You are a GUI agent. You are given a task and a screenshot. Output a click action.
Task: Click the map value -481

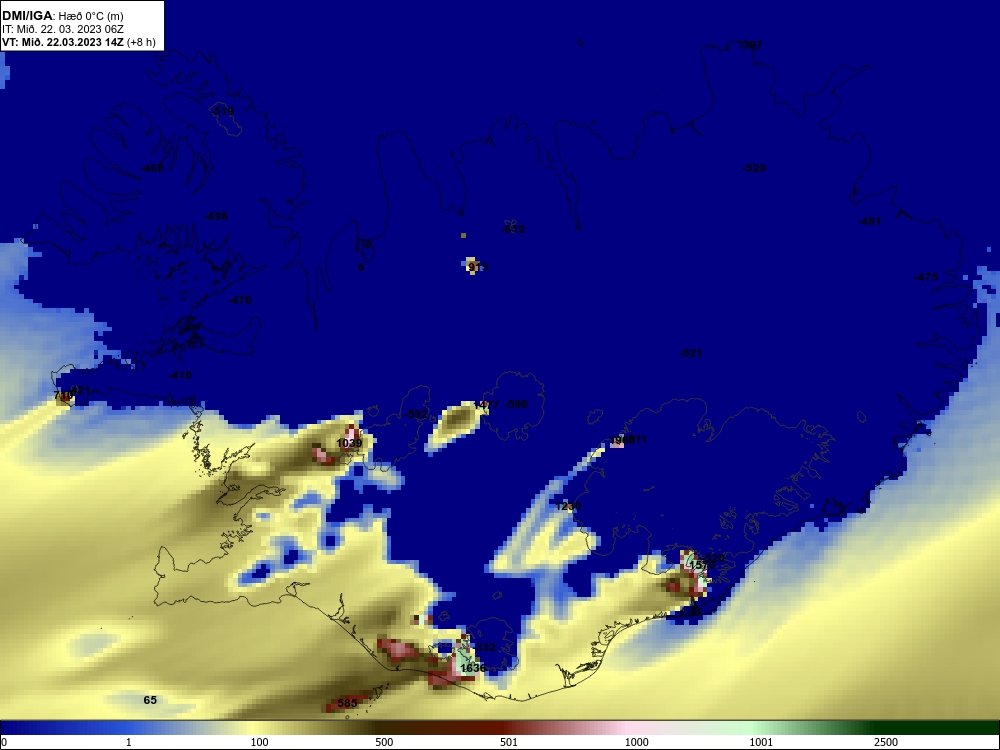click(x=870, y=221)
